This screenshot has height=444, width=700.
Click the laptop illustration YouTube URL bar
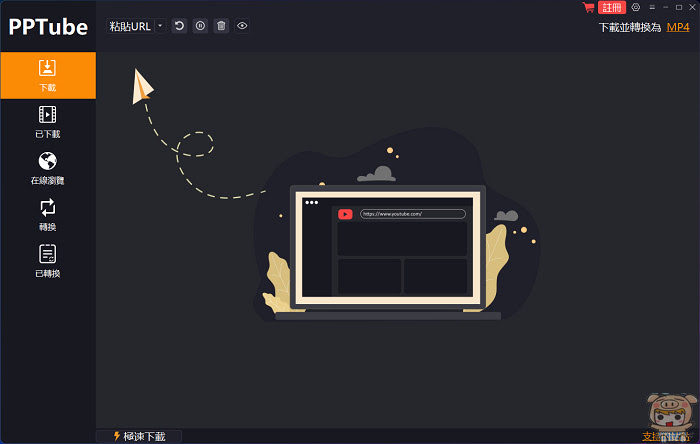click(x=413, y=214)
